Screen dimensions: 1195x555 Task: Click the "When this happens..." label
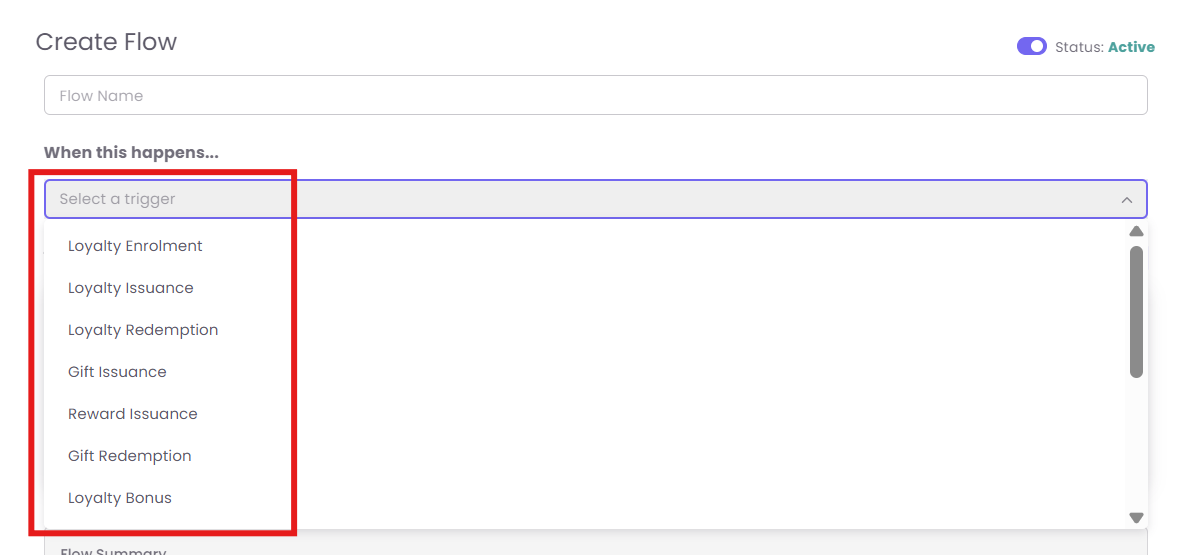coord(131,153)
